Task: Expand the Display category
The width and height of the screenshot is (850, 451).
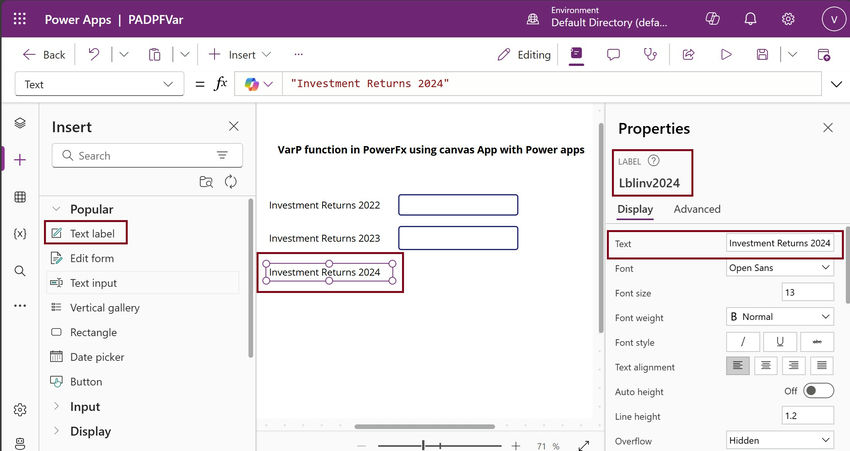Action: [x=56, y=431]
